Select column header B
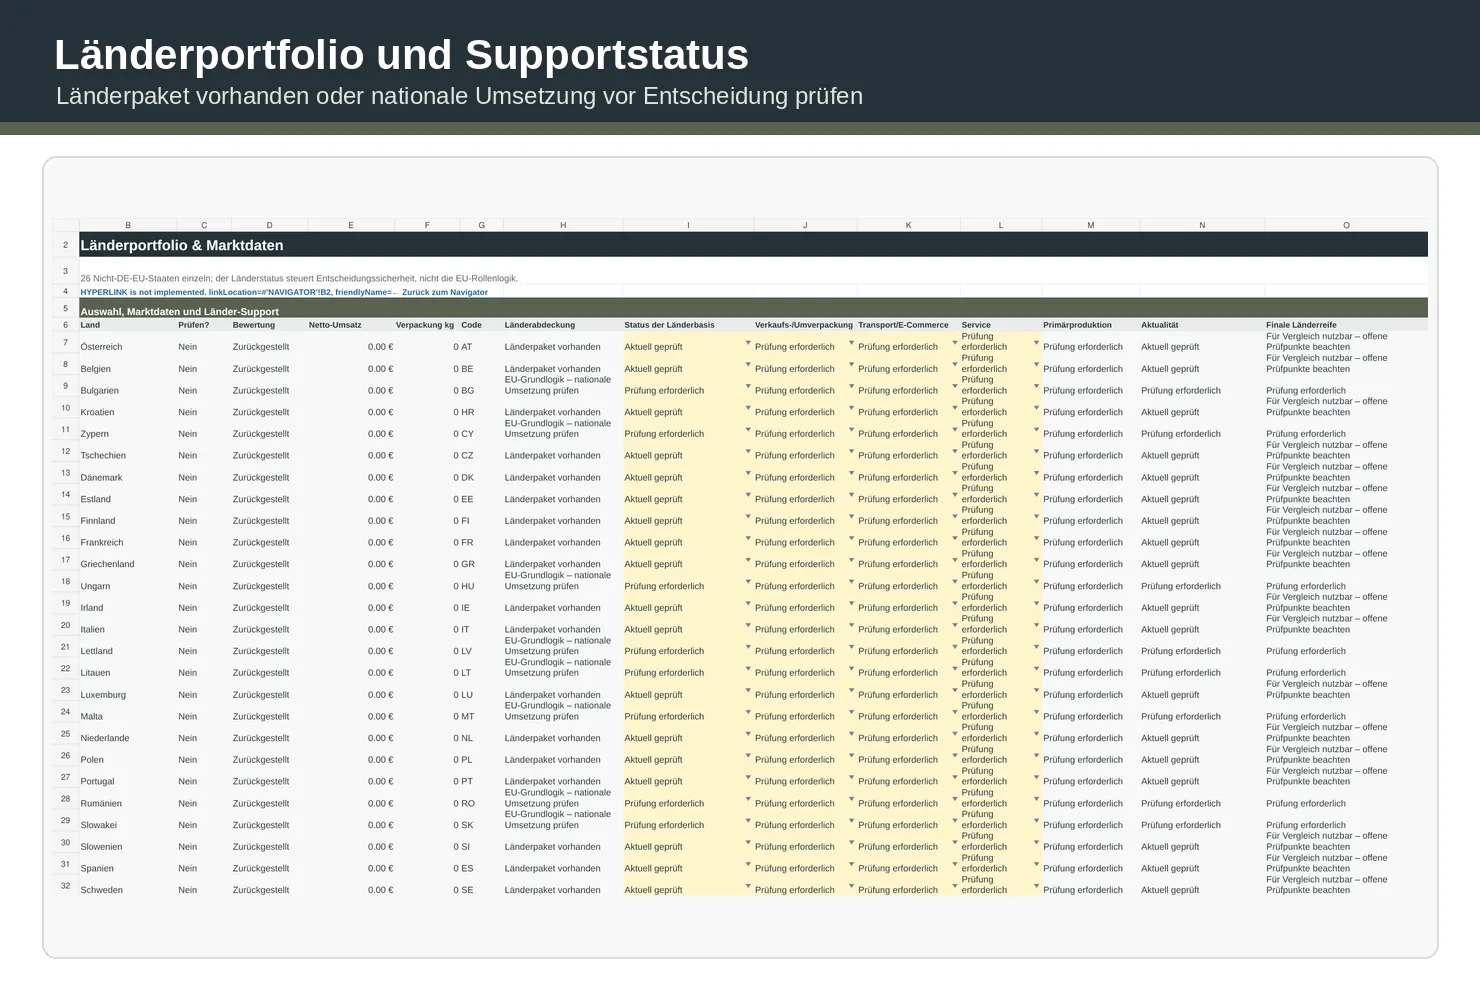 pos(128,225)
